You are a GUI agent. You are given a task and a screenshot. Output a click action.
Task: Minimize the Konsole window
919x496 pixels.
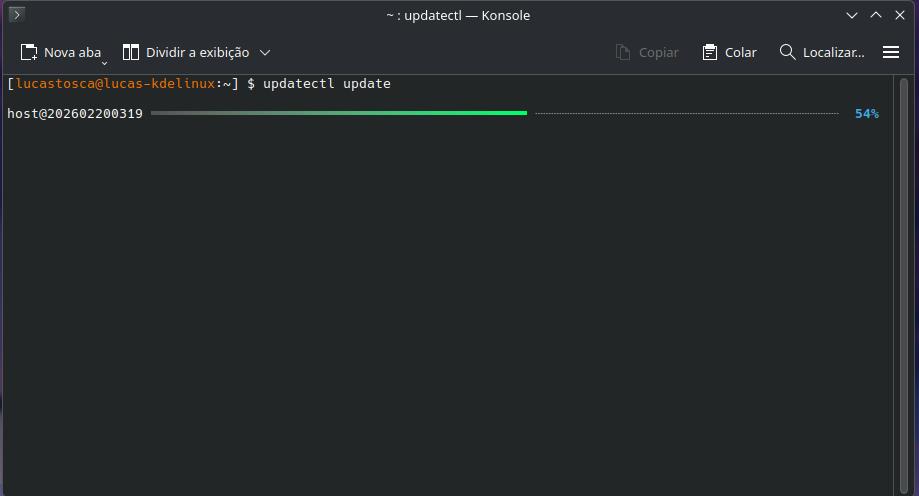coord(852,15)
